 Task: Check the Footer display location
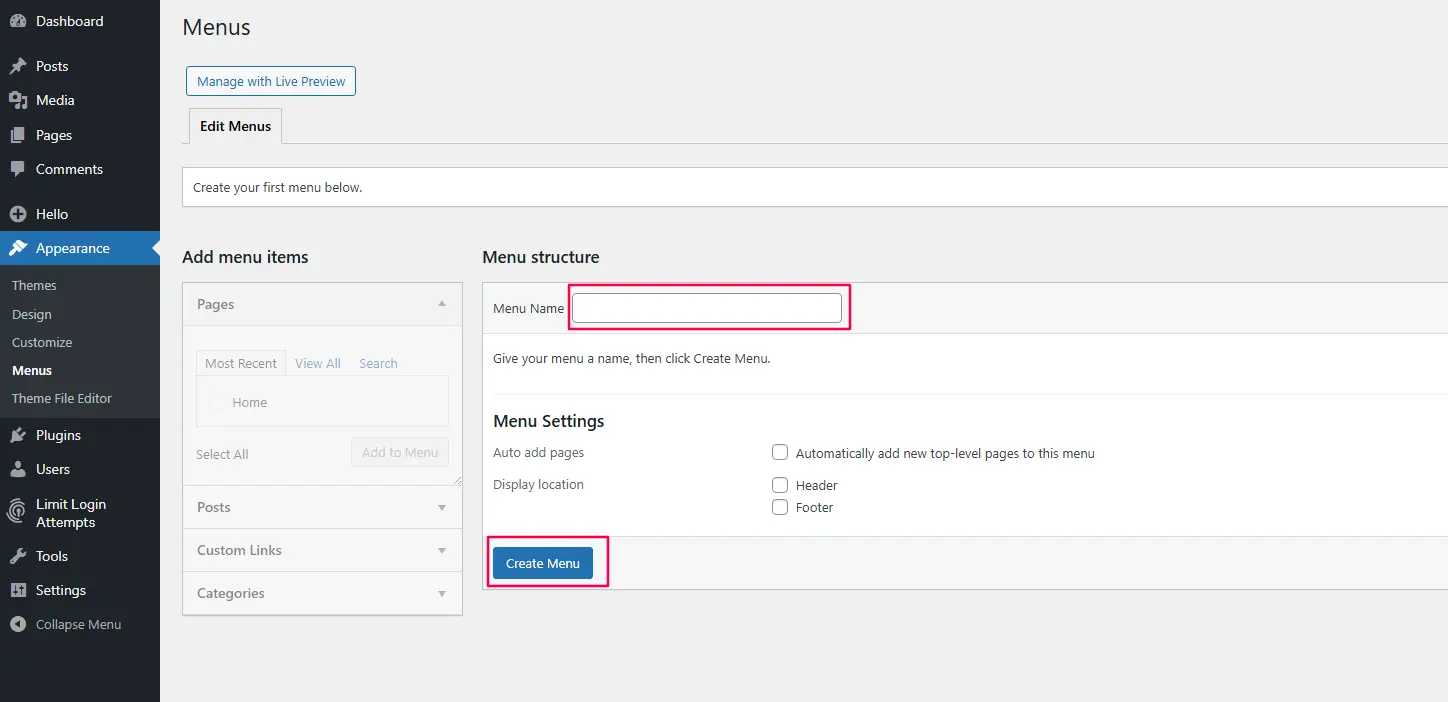pyautogui.click(x=780, y=507)
